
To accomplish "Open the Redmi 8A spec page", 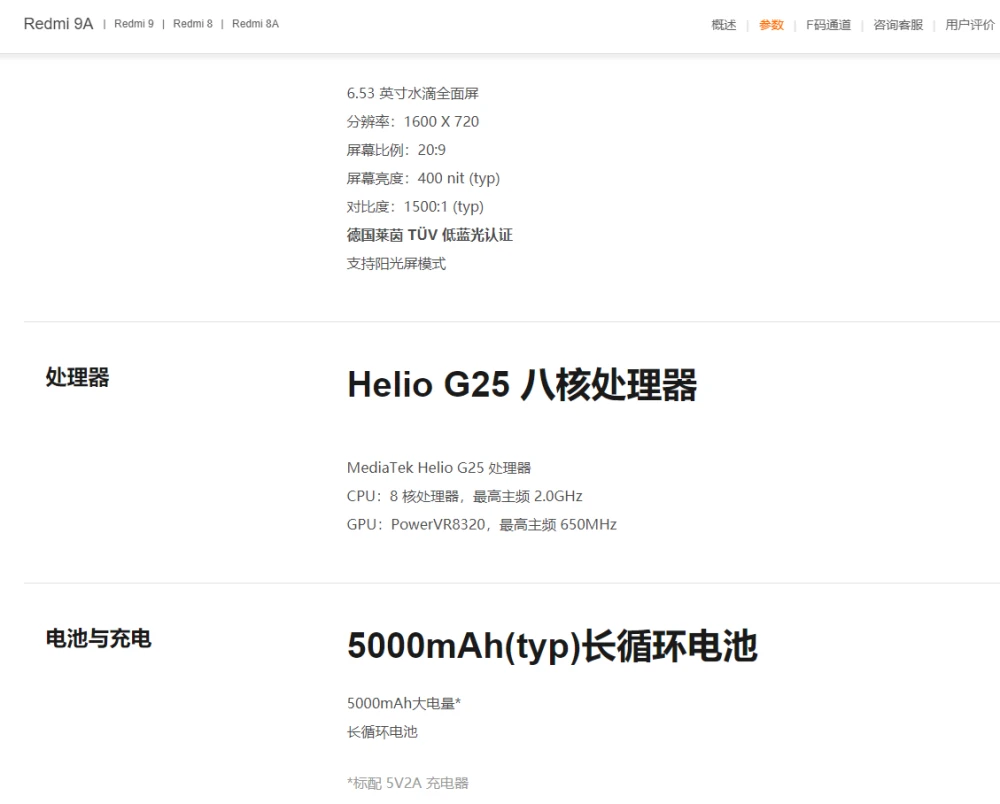I will click(x=254, y=23).
